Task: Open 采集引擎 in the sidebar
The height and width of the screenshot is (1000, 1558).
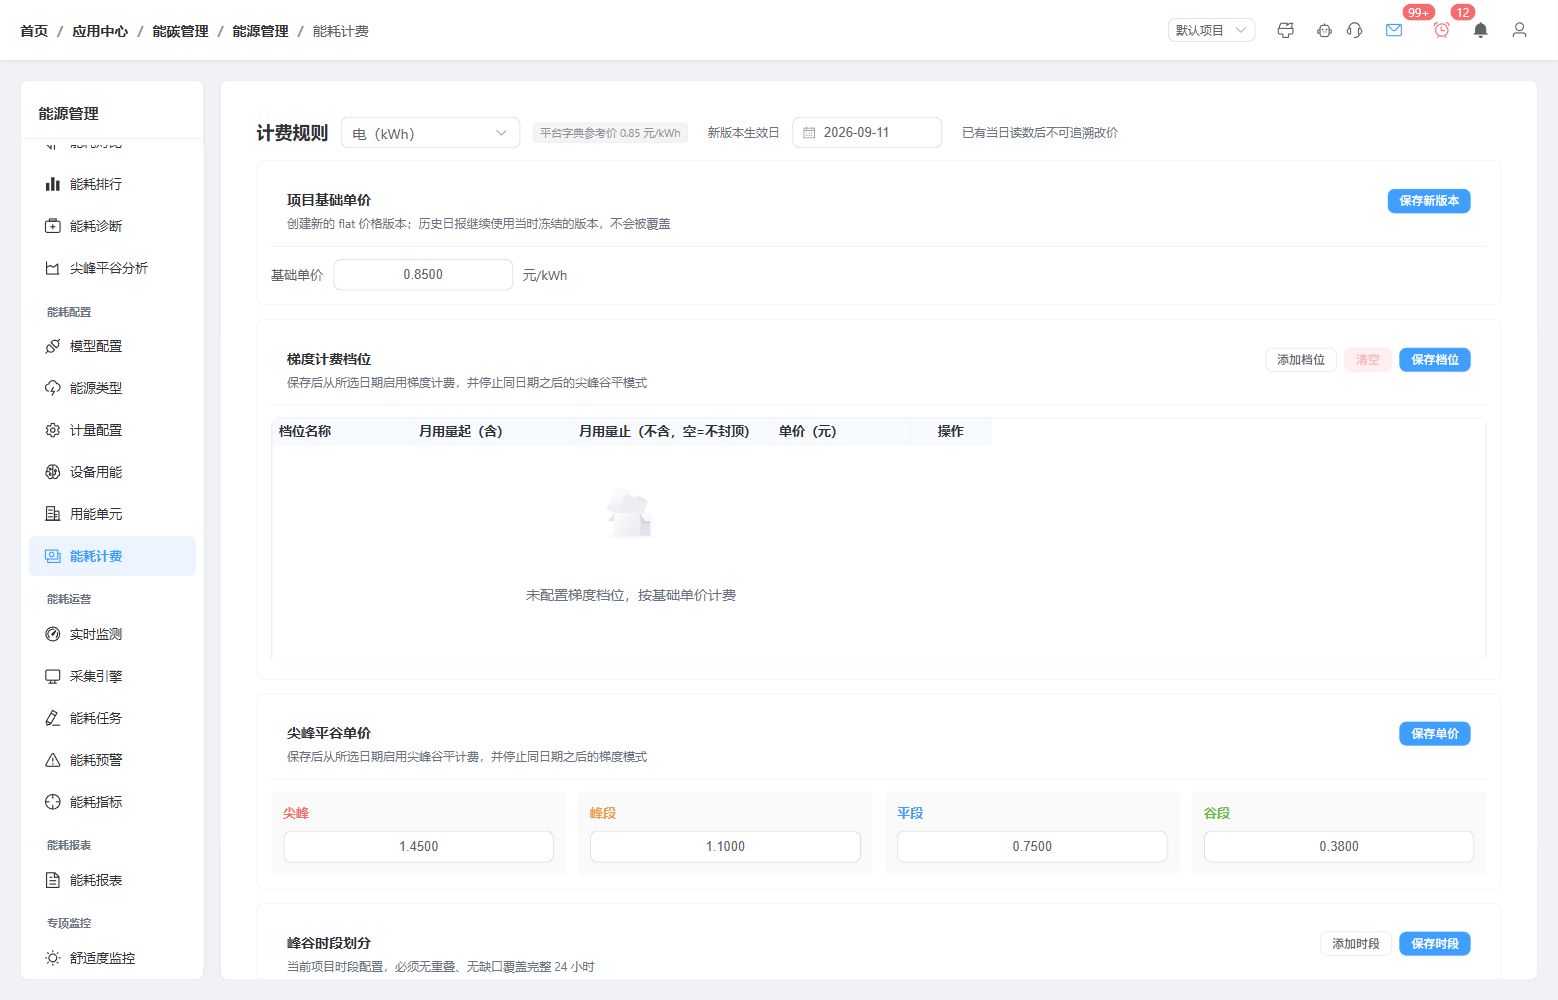Action: pos(112,676)
